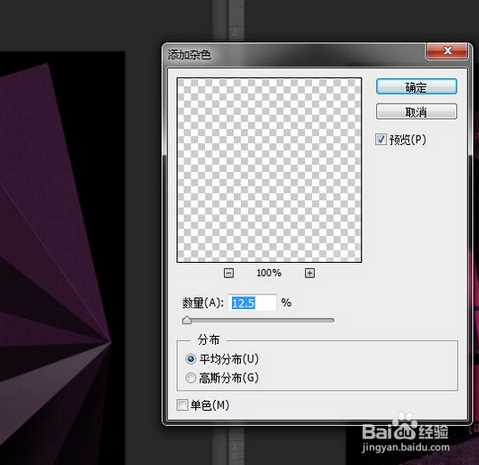Click the zoom in plus icon under preview
This screenshot has width=479, height=465.
tap(310, 273)
